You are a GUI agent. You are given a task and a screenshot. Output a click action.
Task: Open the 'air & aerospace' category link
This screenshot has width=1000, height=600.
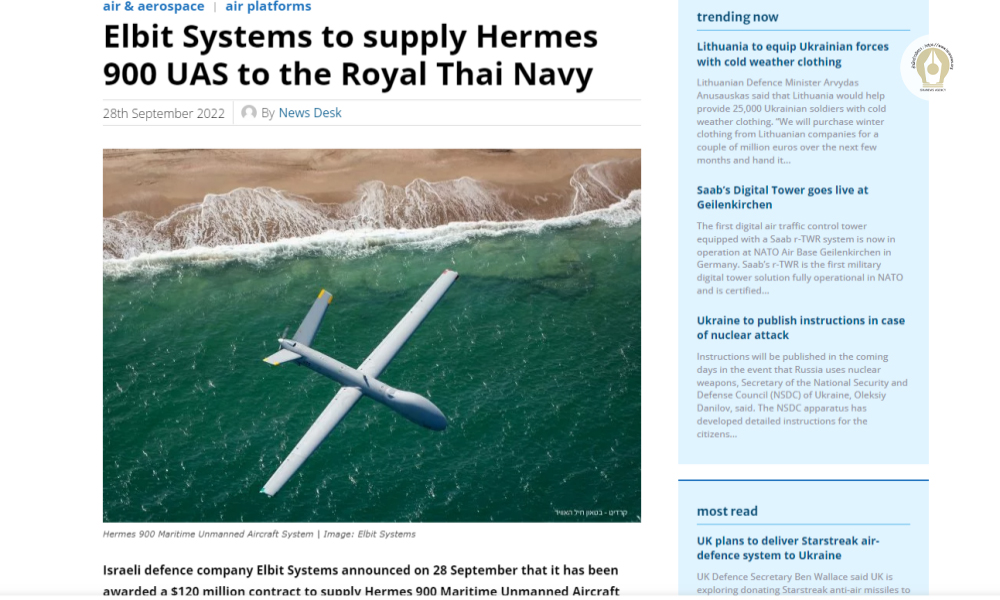[x=154, y=6]
